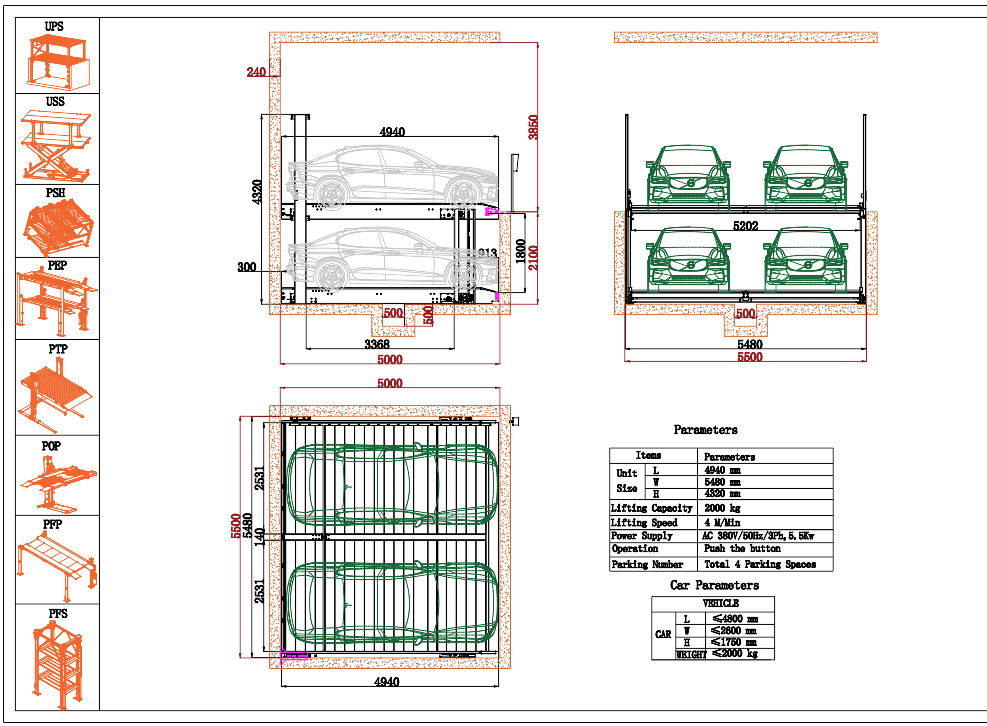987x726 pixels.
Task: Click the lower-right green car in front view
Action: [x=806, y=258]
